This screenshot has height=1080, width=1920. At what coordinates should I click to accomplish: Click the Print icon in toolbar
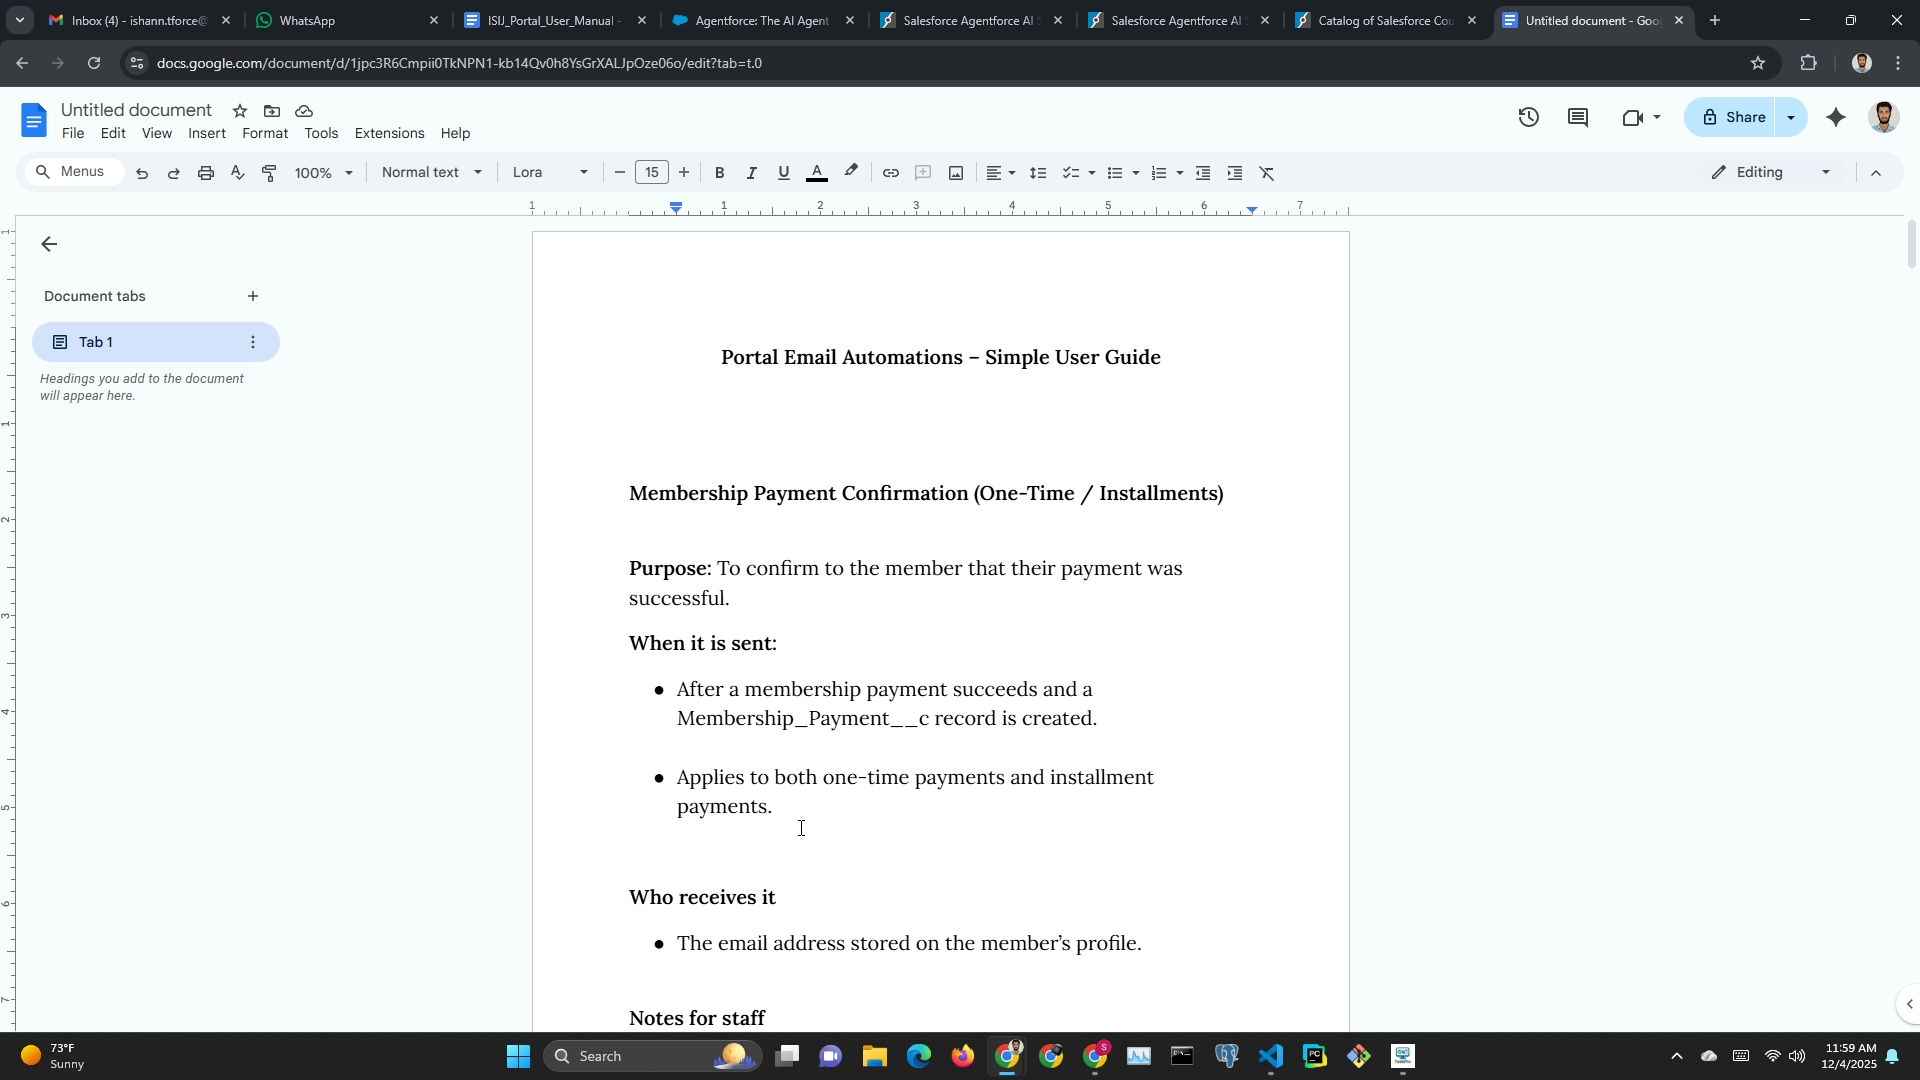pos(206,173)
